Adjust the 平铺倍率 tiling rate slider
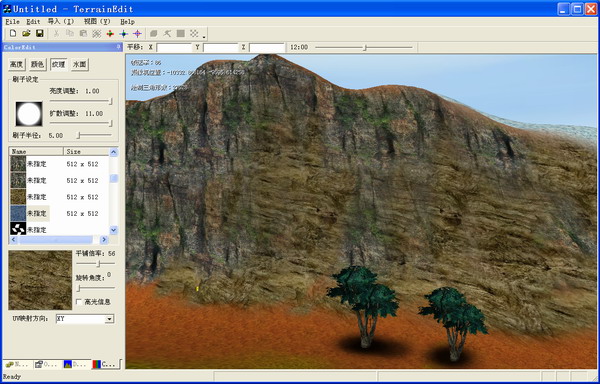The width and height of the screenshot is (600, 384). click(95, 264)
